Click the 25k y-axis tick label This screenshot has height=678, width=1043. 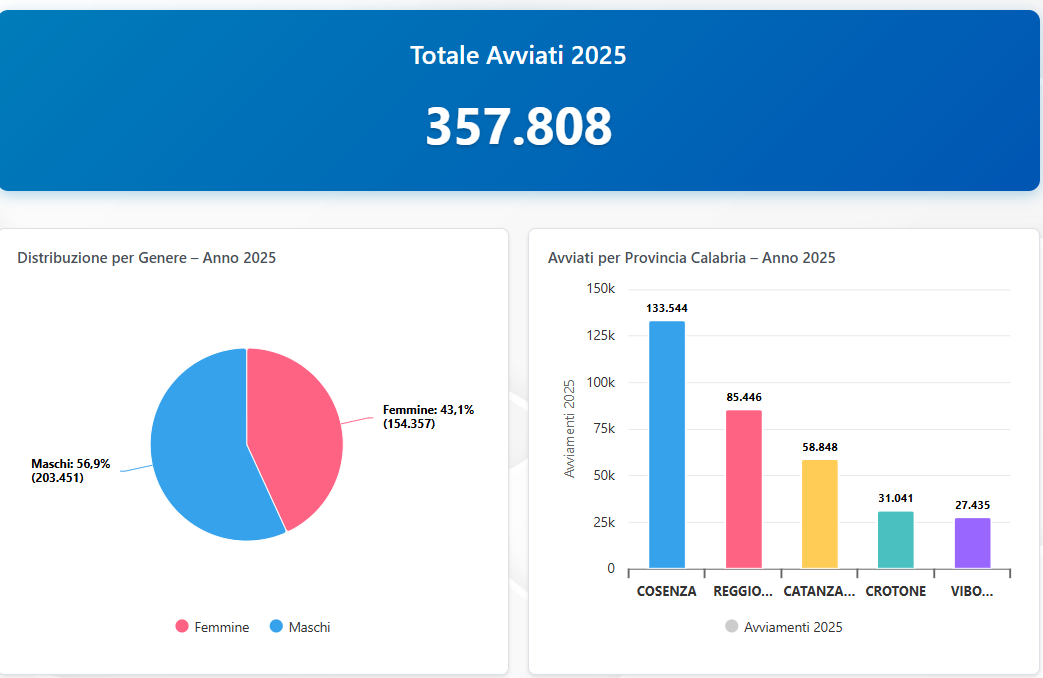(x=604, y=522)
